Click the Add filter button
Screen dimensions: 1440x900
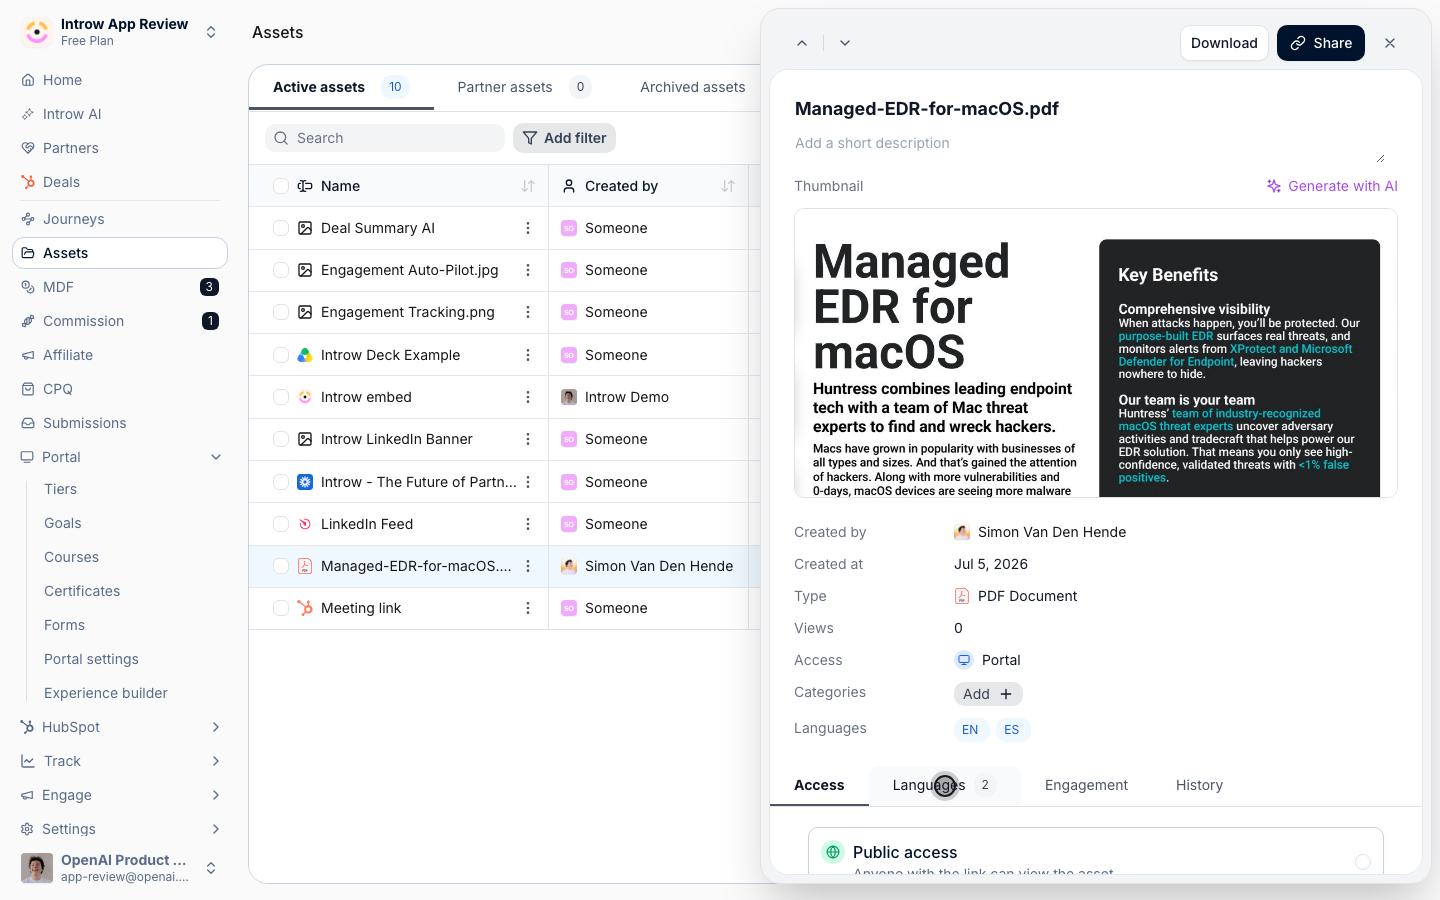564,138
